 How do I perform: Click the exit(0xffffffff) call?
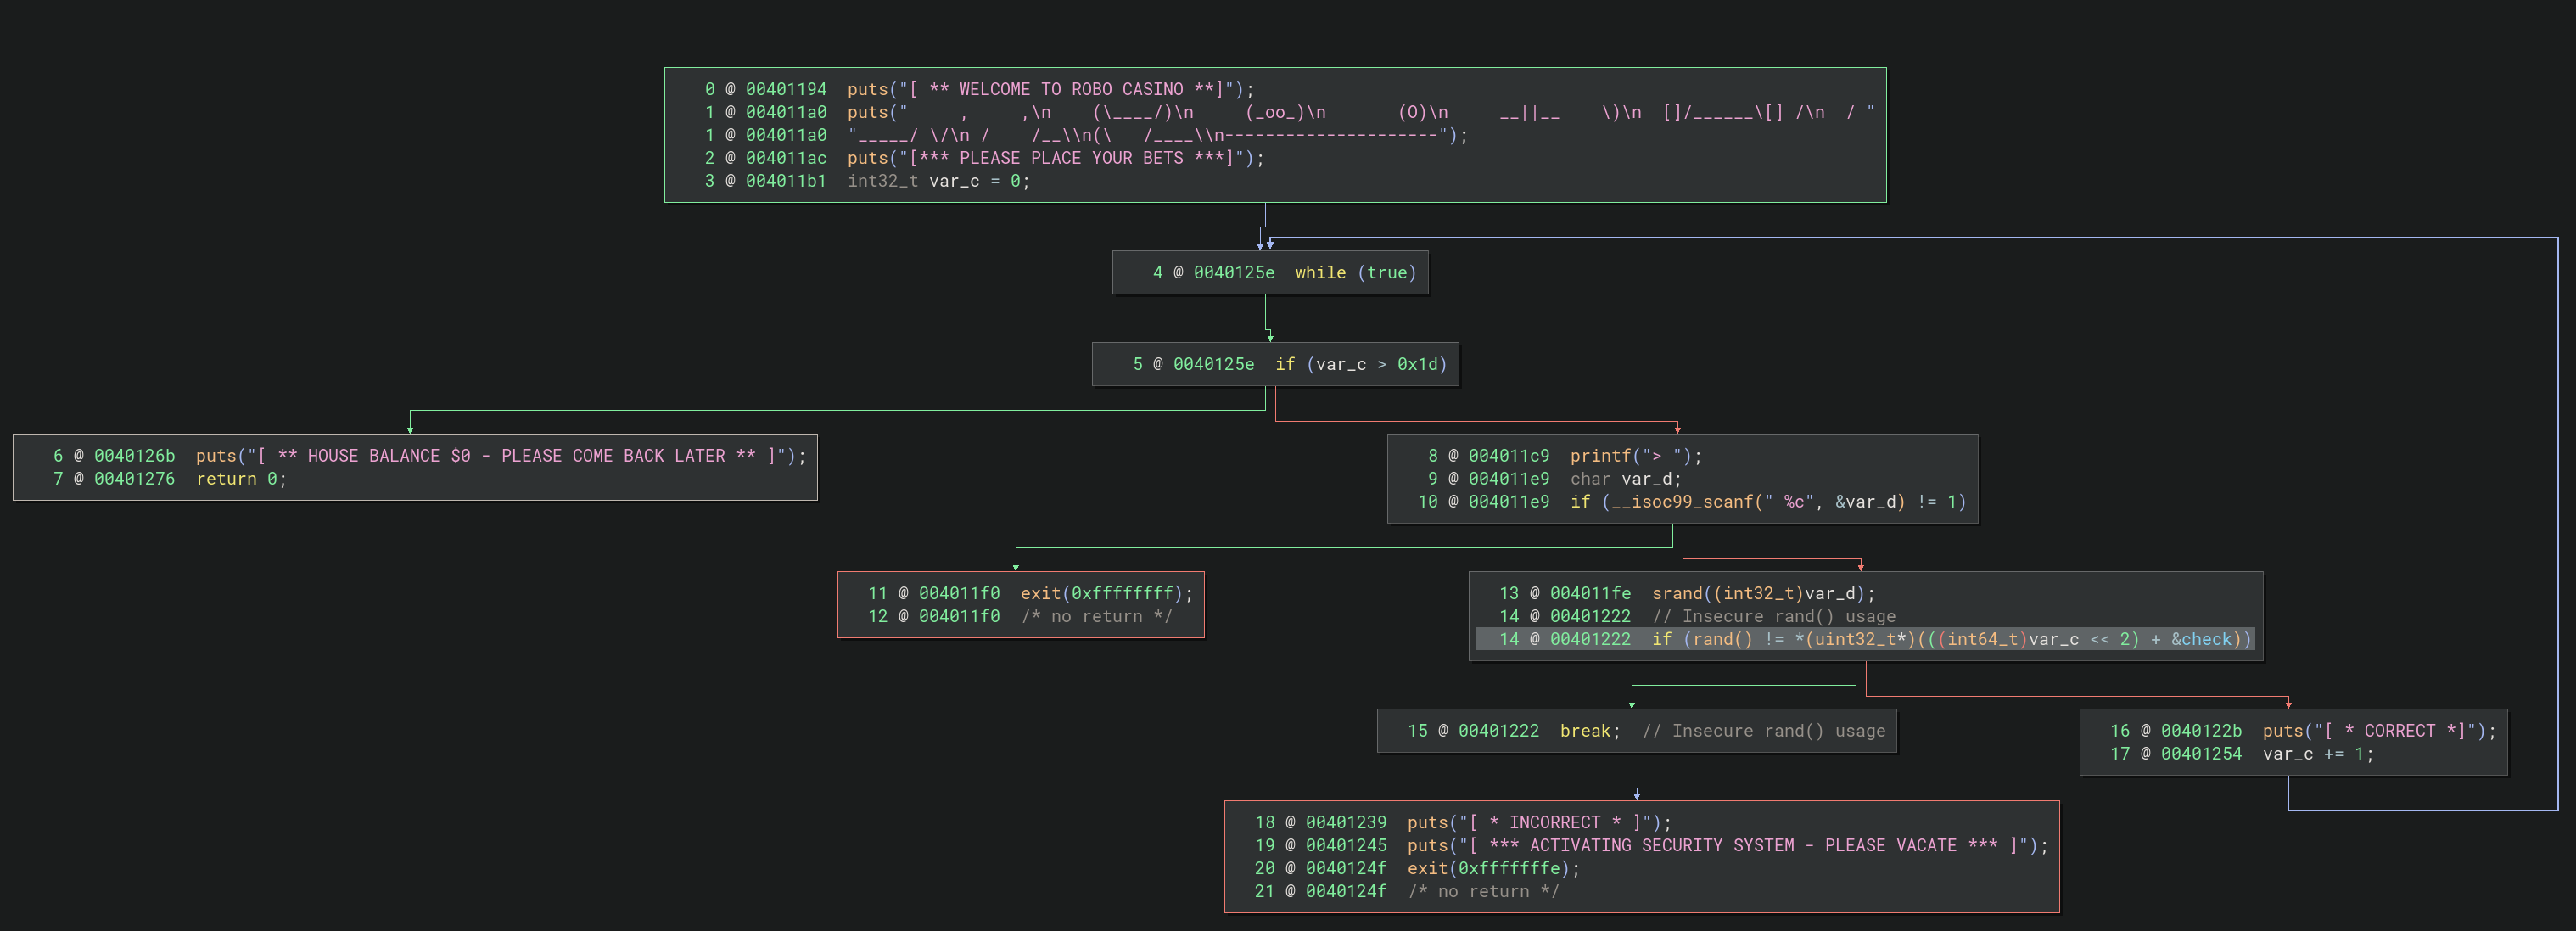(1106, 593)
